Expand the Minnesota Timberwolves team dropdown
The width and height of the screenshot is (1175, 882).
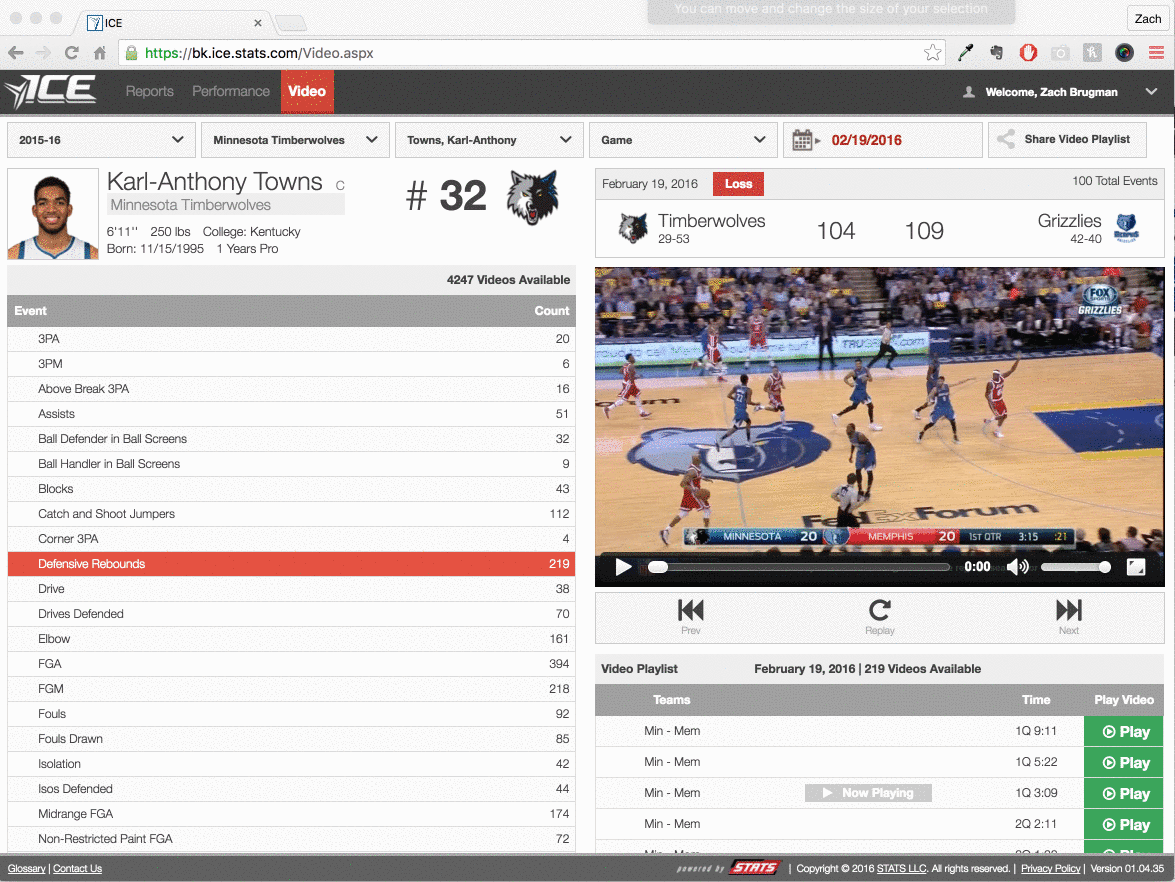pyautogui.click(x=294, y=140)
